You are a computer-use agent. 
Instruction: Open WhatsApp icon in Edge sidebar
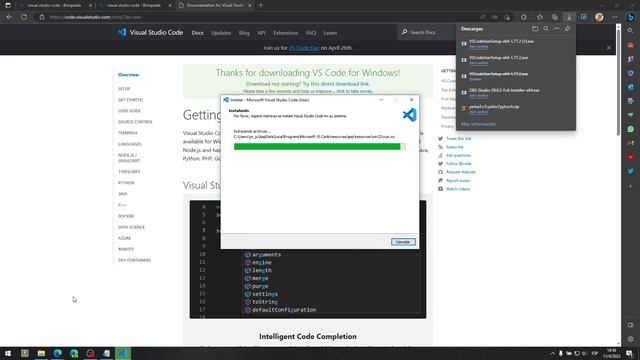(631, 129)
